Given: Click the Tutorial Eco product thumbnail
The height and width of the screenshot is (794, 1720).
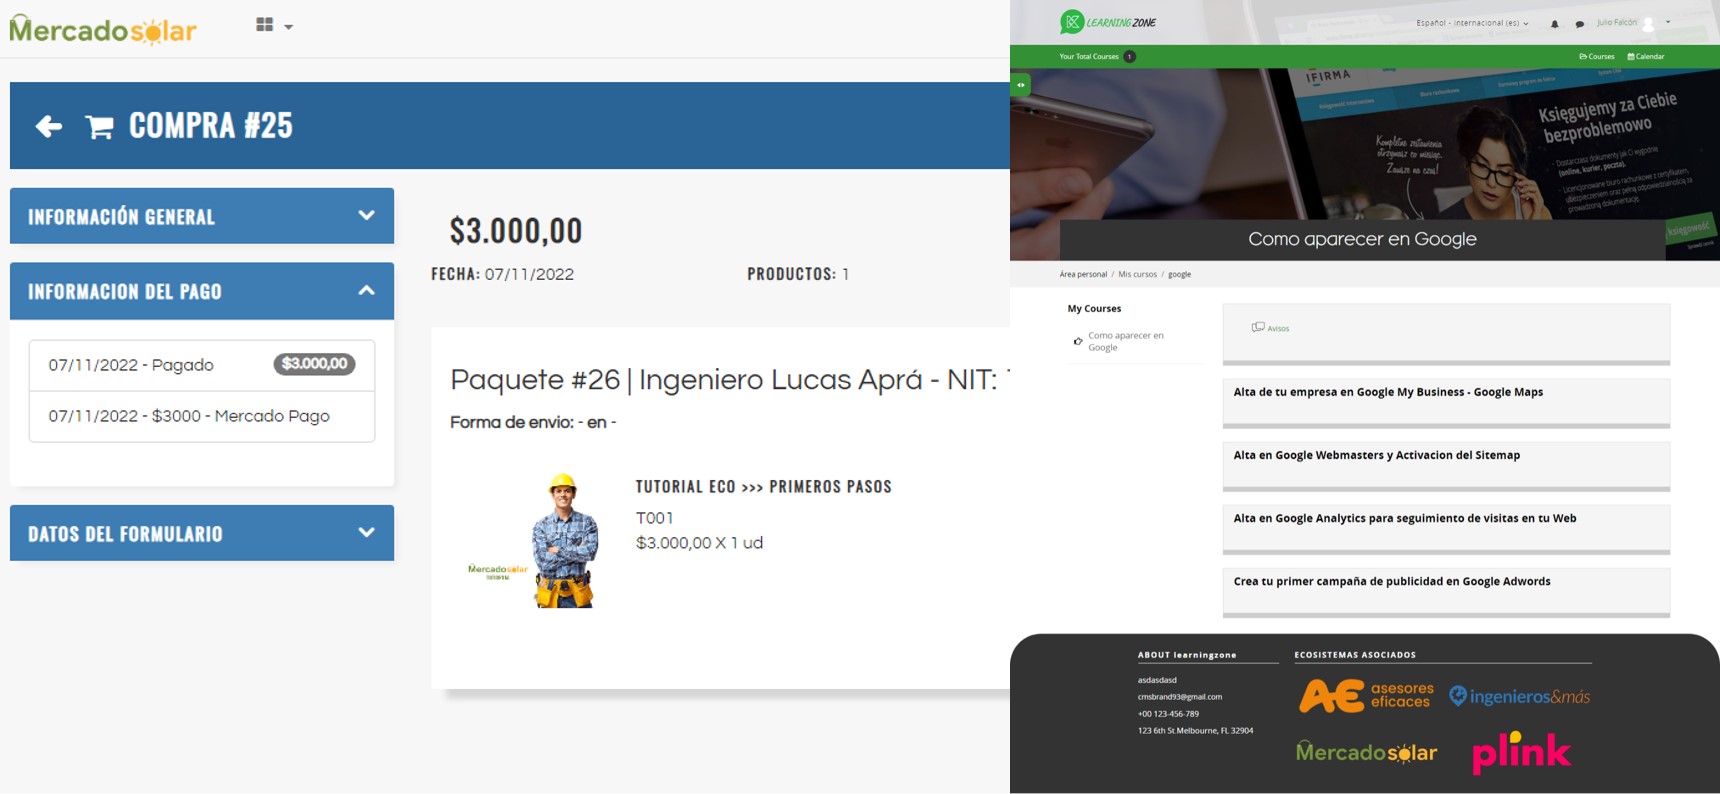Looking at the screenshot, I should pyautogui.click(x=535, y=541).
